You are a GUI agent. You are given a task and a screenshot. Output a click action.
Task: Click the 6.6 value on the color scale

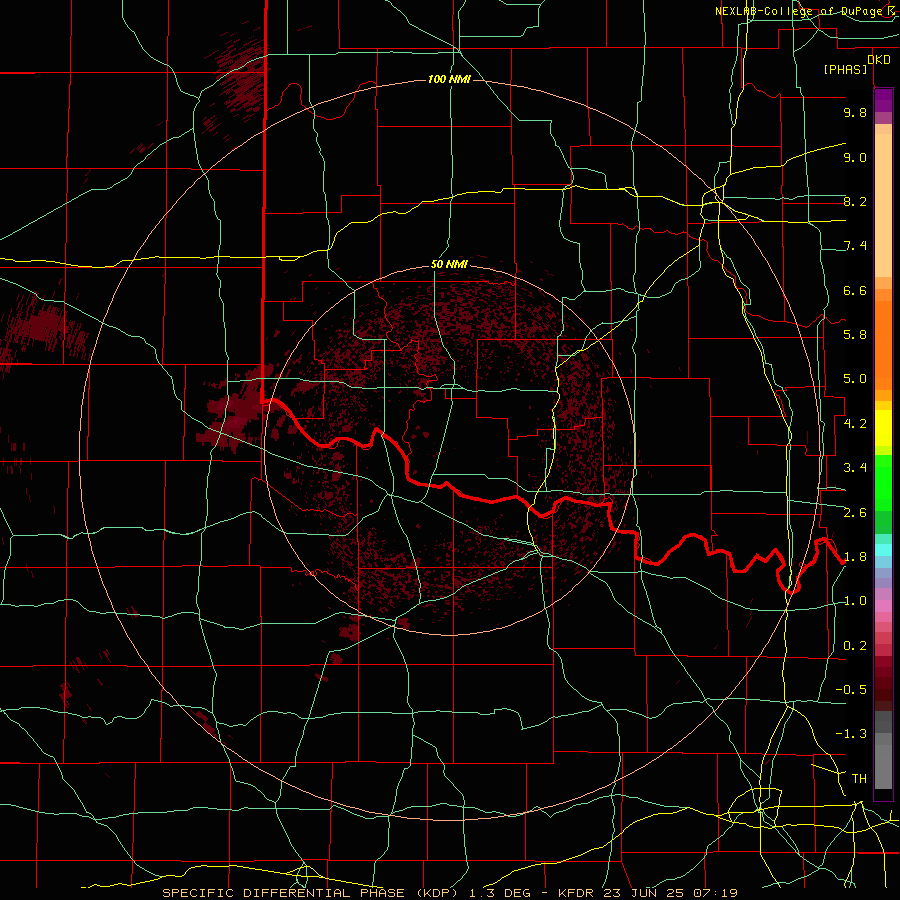pyautogui.click(x=855, y=290)
